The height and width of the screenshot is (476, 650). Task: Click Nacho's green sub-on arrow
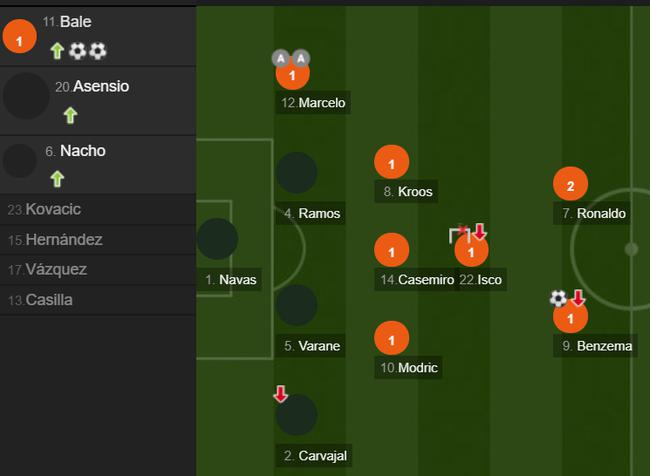[x=57, y=179]
